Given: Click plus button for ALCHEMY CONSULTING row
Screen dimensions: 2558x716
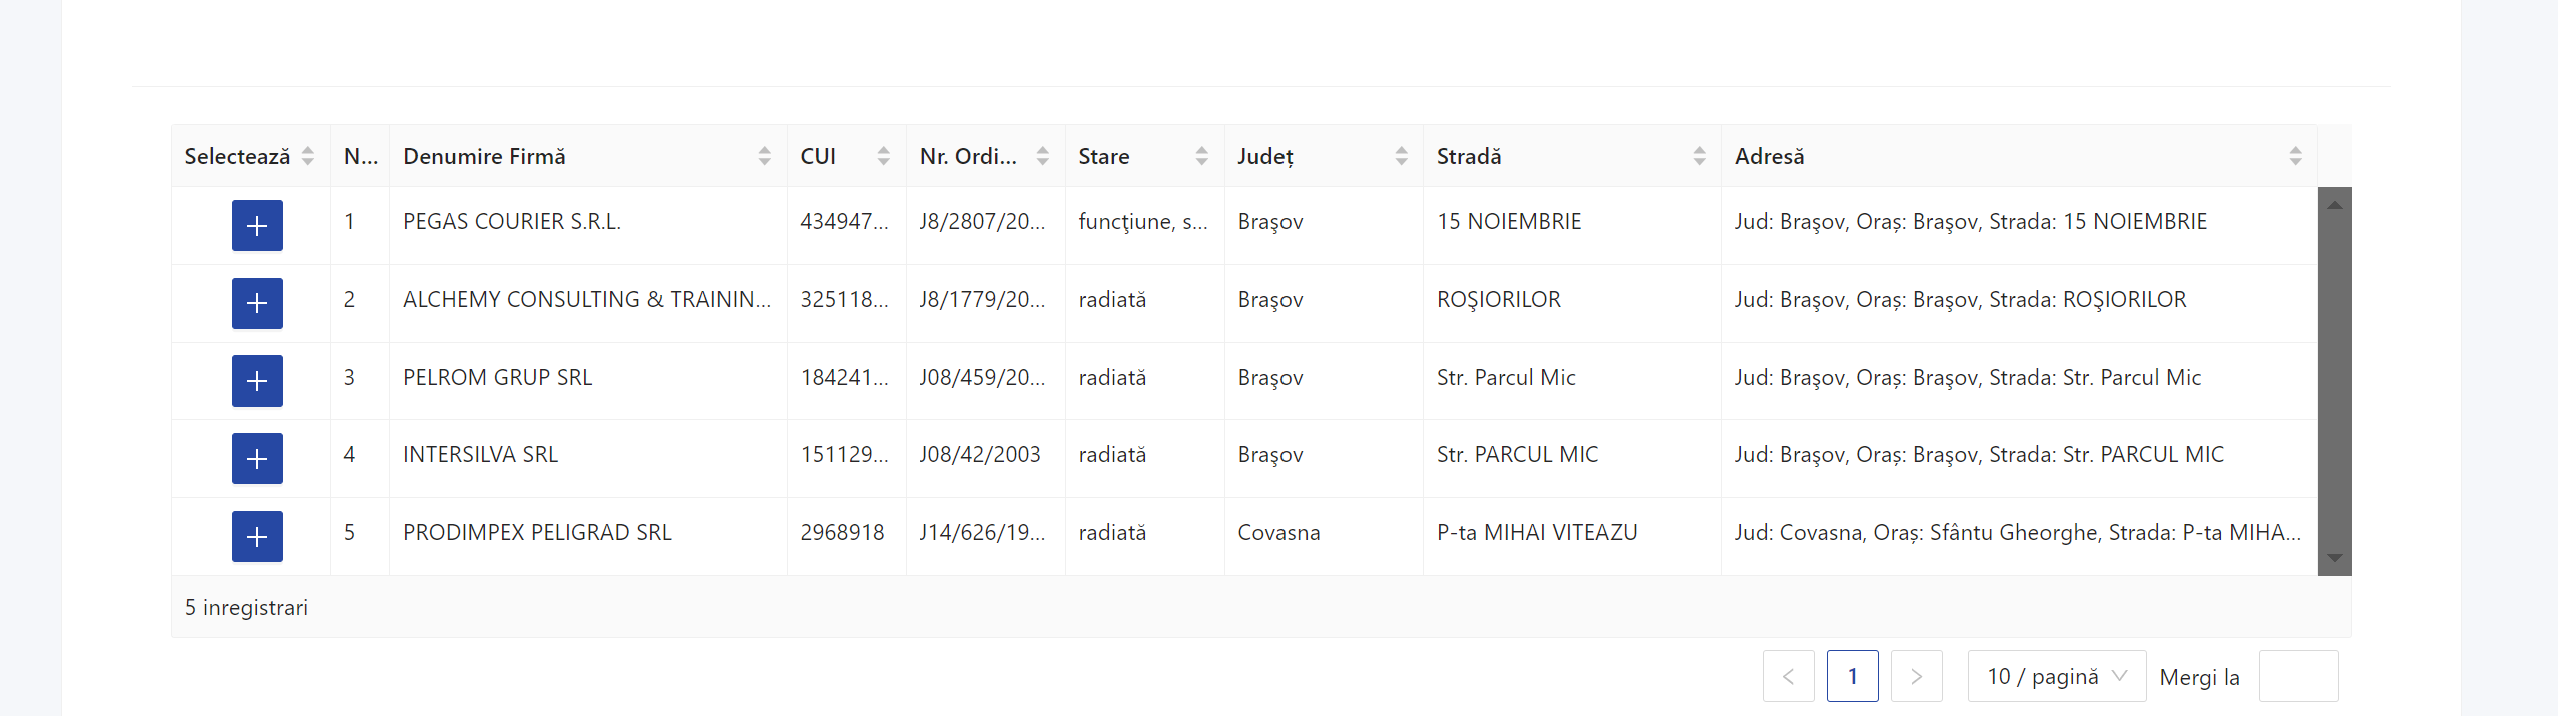Looking at the screenshot, I should point(257,303).
